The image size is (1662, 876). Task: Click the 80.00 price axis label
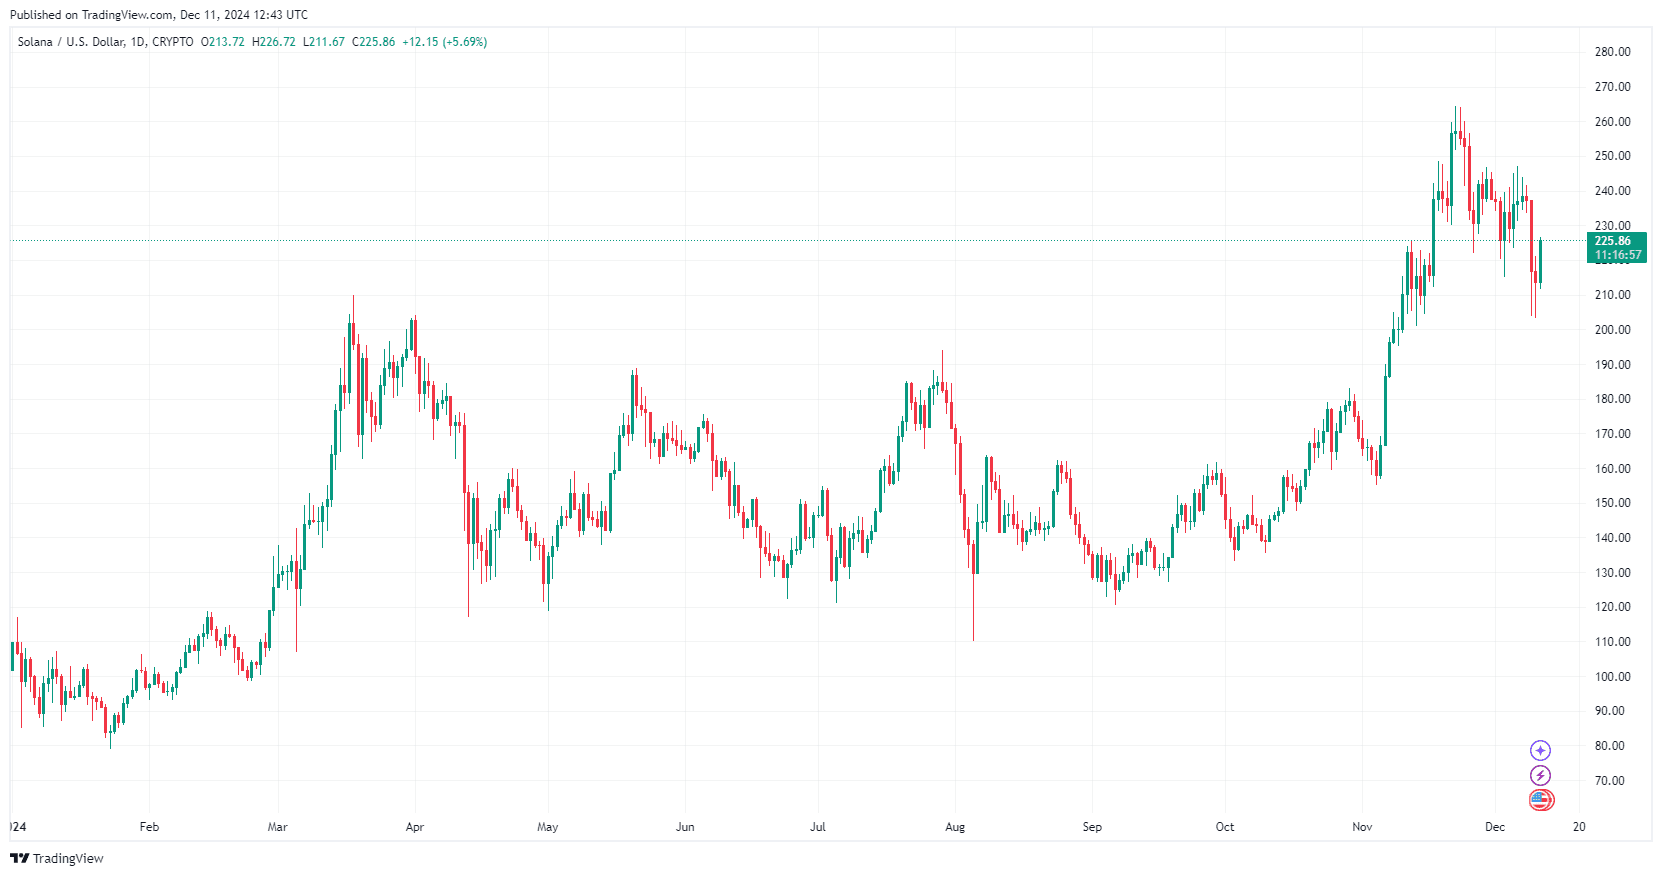(1609, 746)
